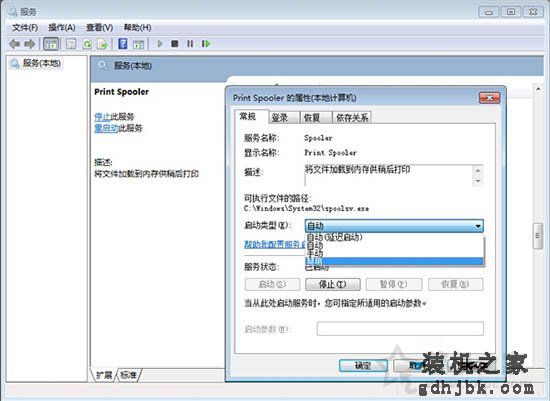Click the Start Service play icon
Viewport: 550px width, 401px height.
[160, 44]
